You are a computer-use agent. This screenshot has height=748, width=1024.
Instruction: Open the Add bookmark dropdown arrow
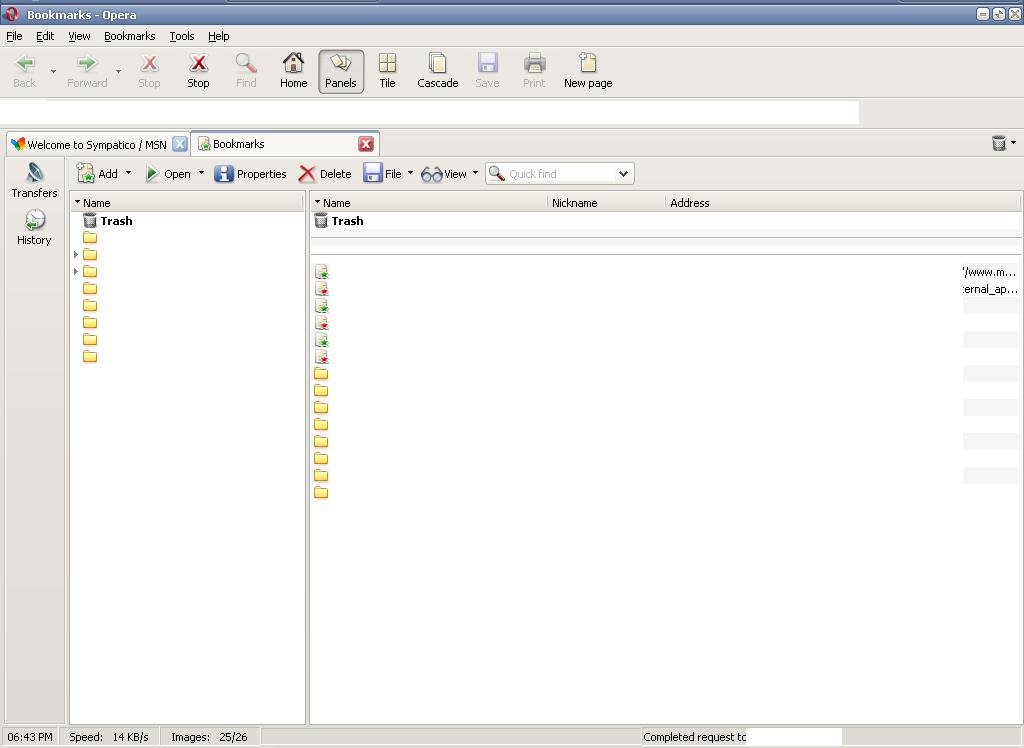click(x=128, y=173)
